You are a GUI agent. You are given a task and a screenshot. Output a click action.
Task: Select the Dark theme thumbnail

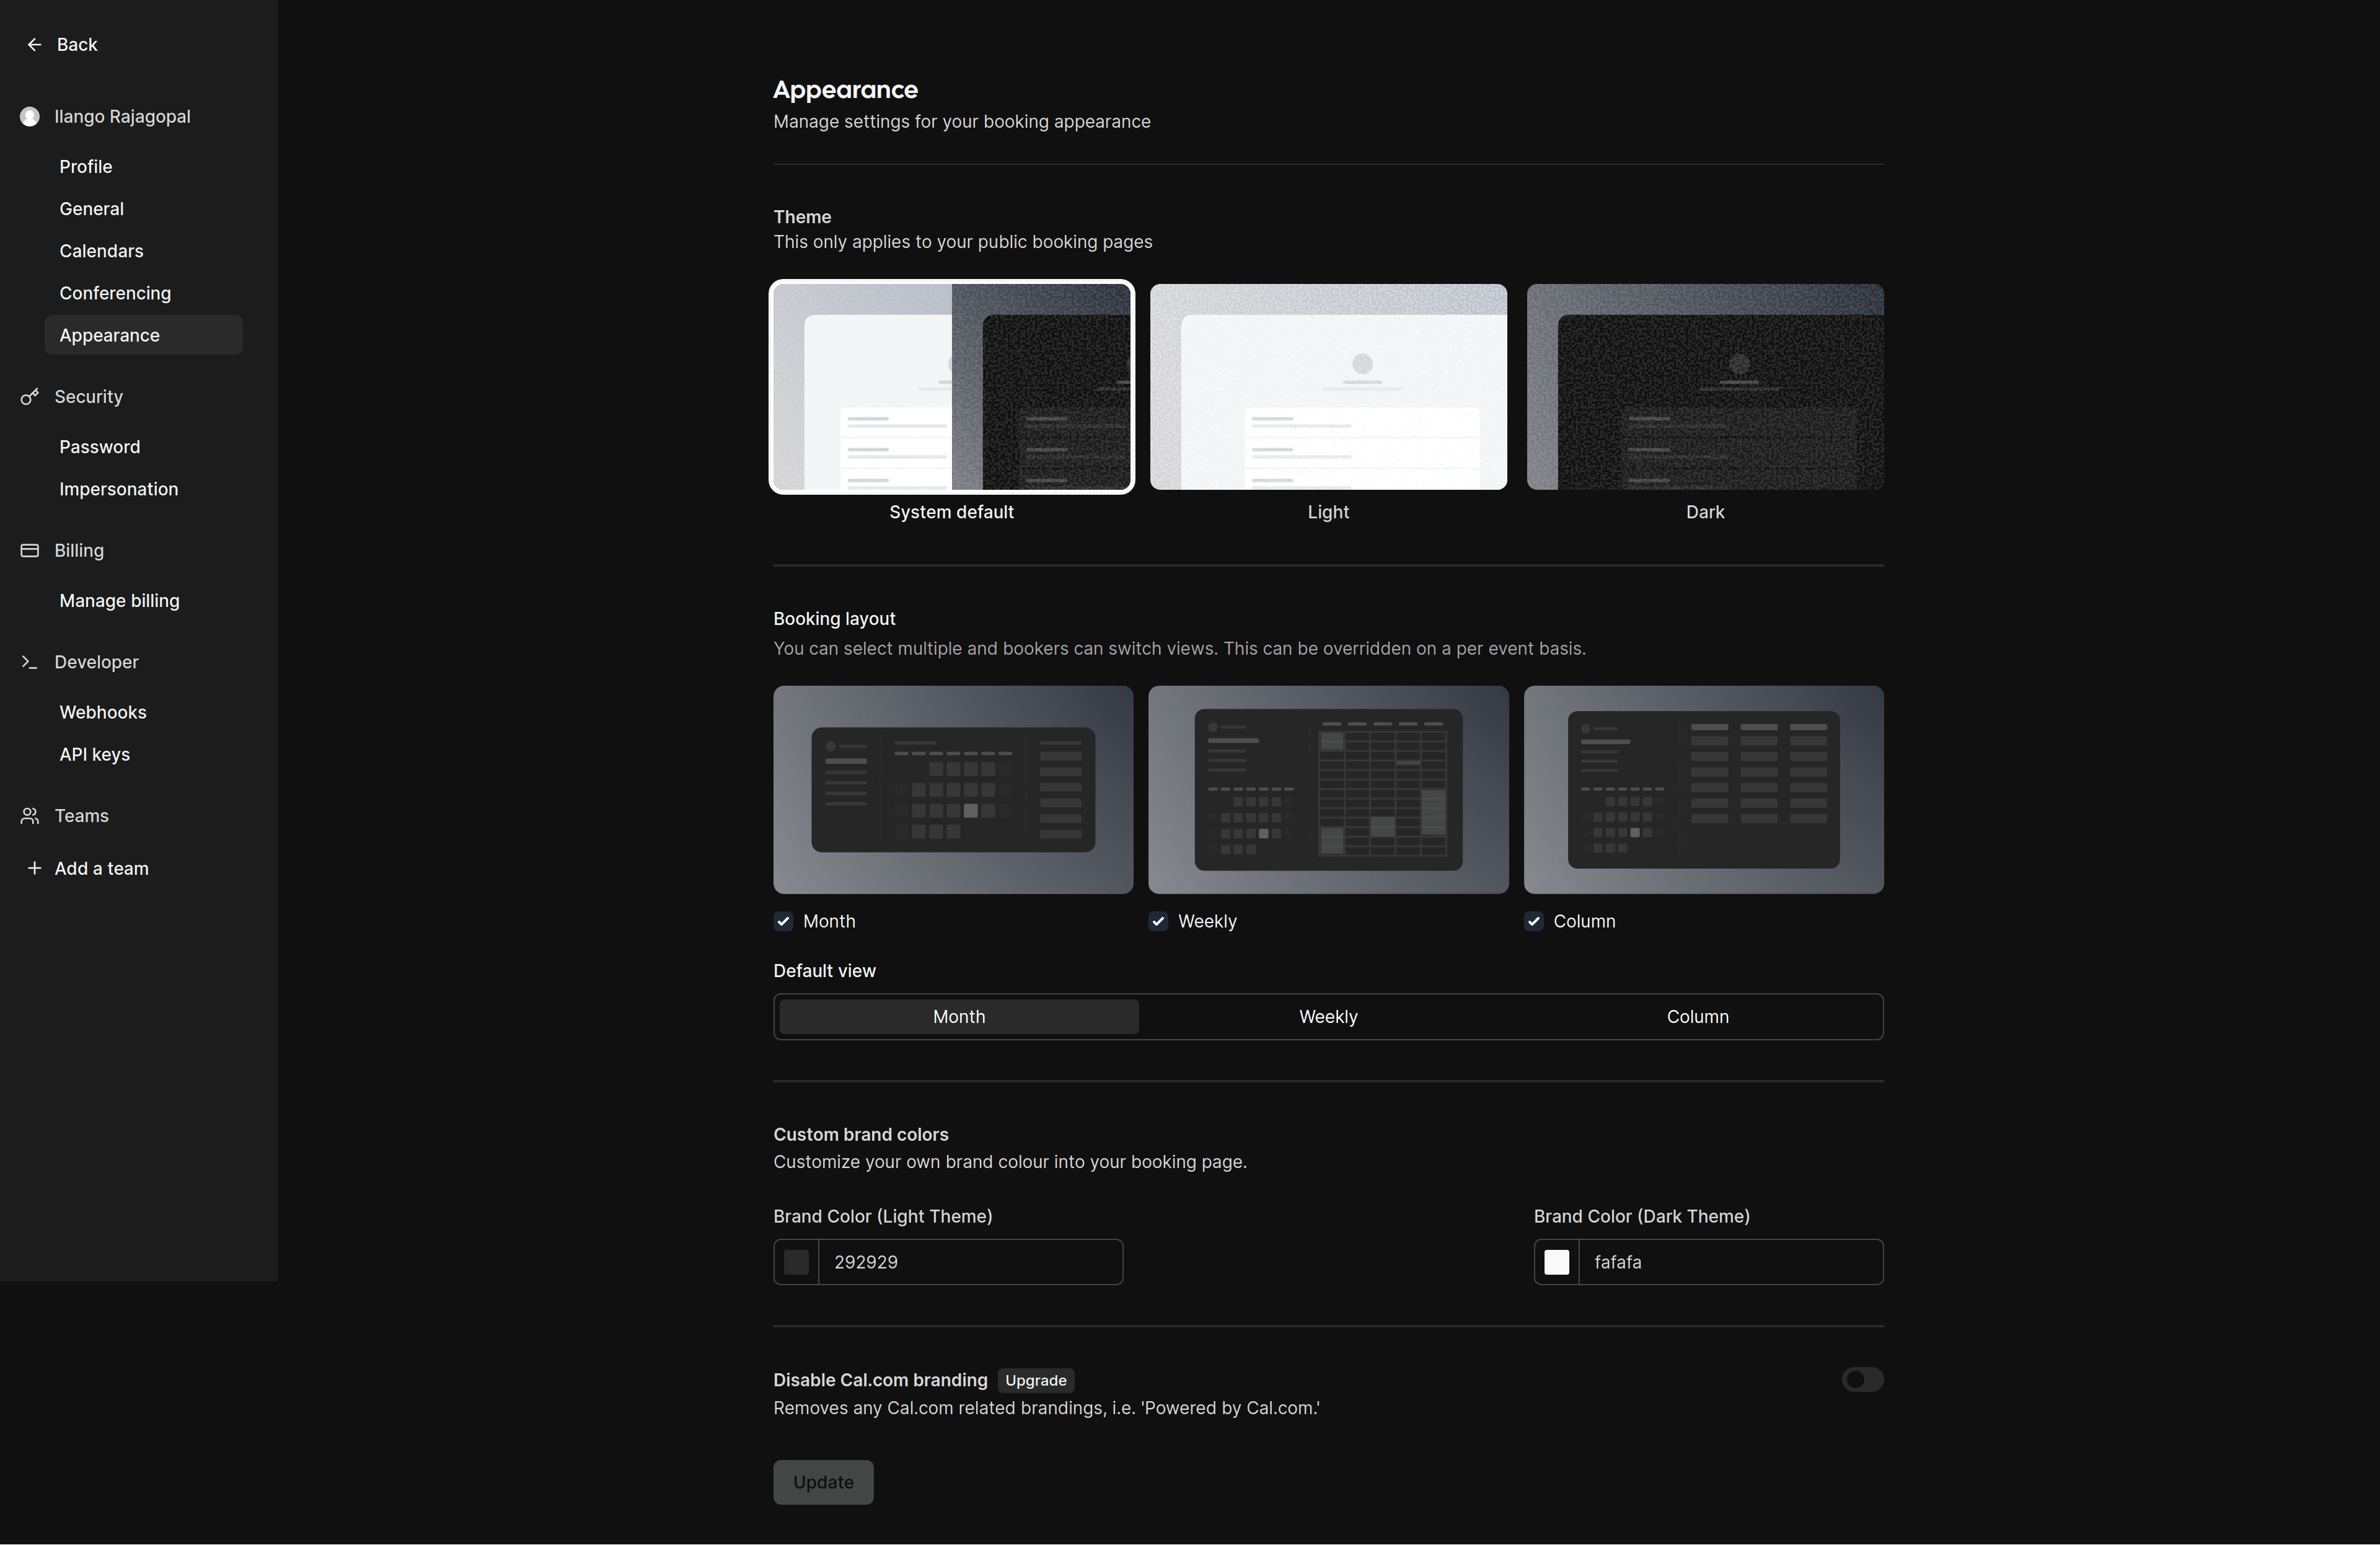pos(1705,387)
